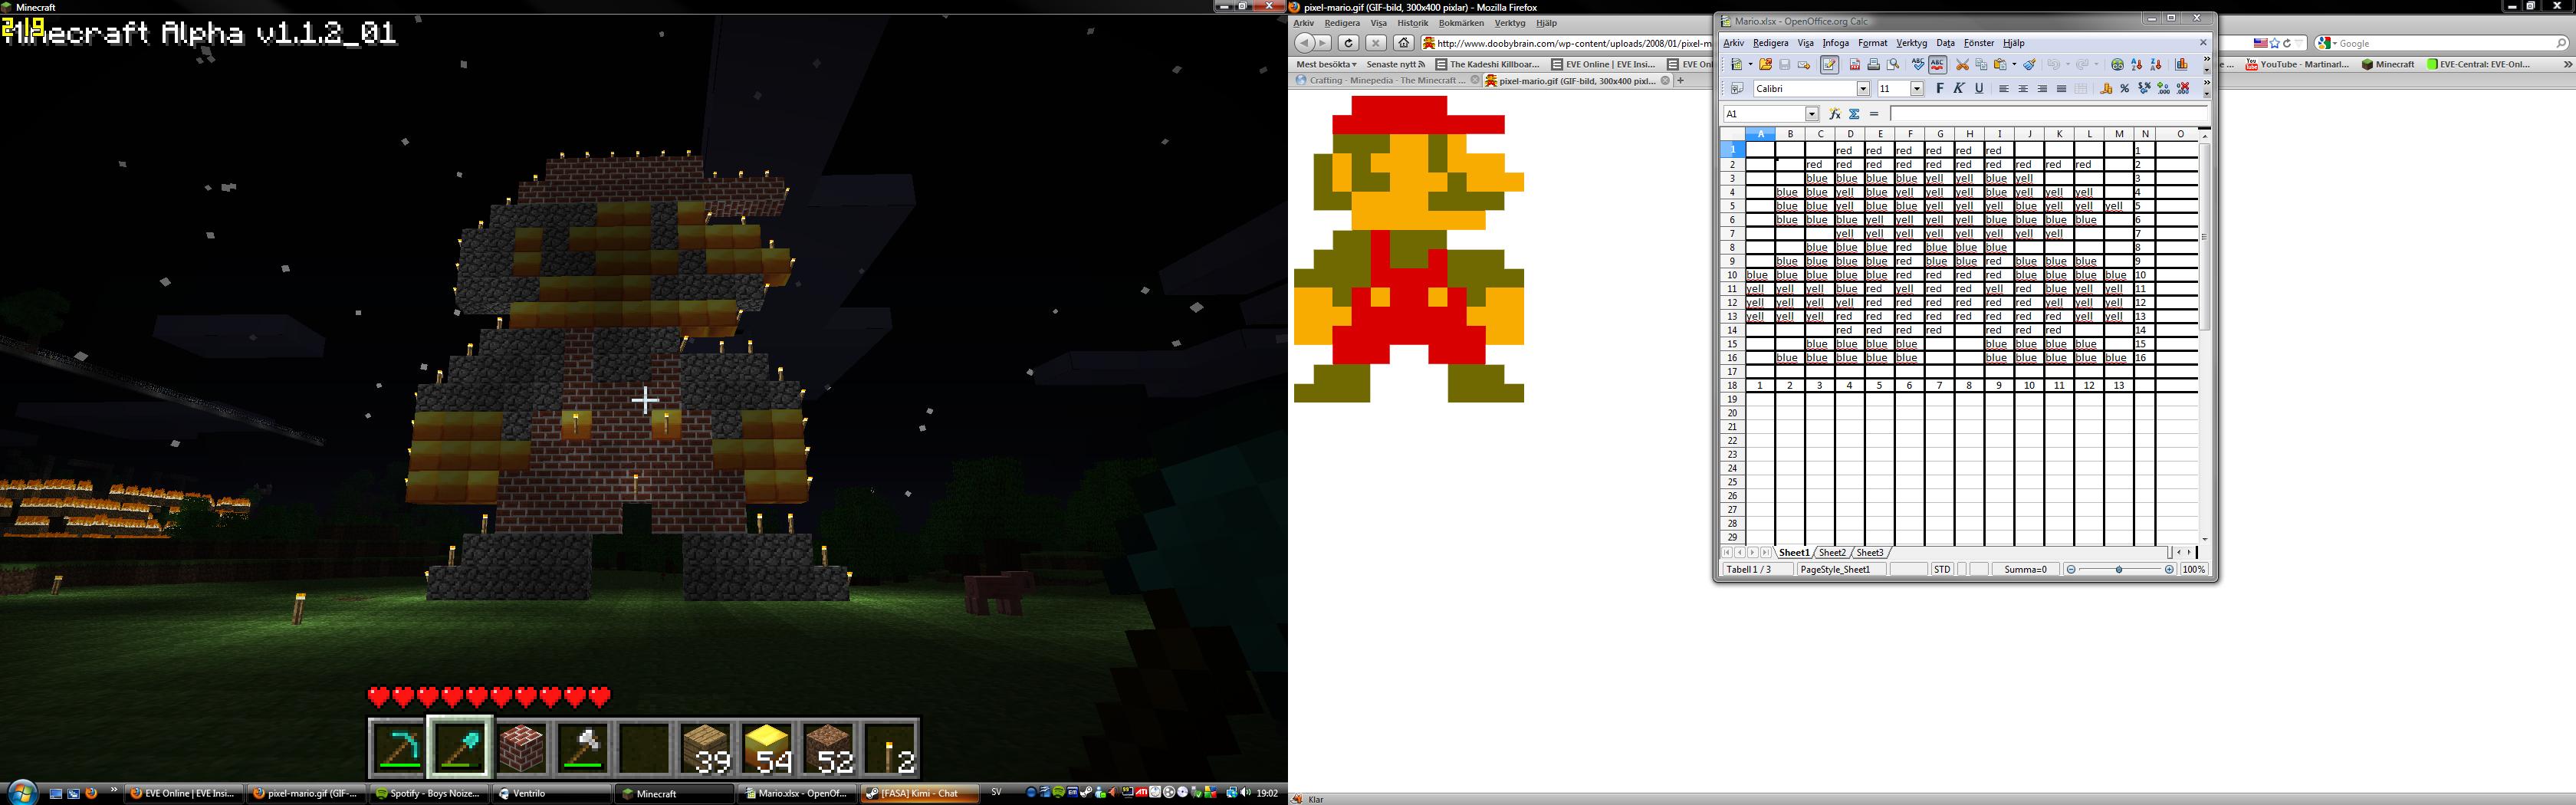Open a new Firefox tab

pos(1681,80)
